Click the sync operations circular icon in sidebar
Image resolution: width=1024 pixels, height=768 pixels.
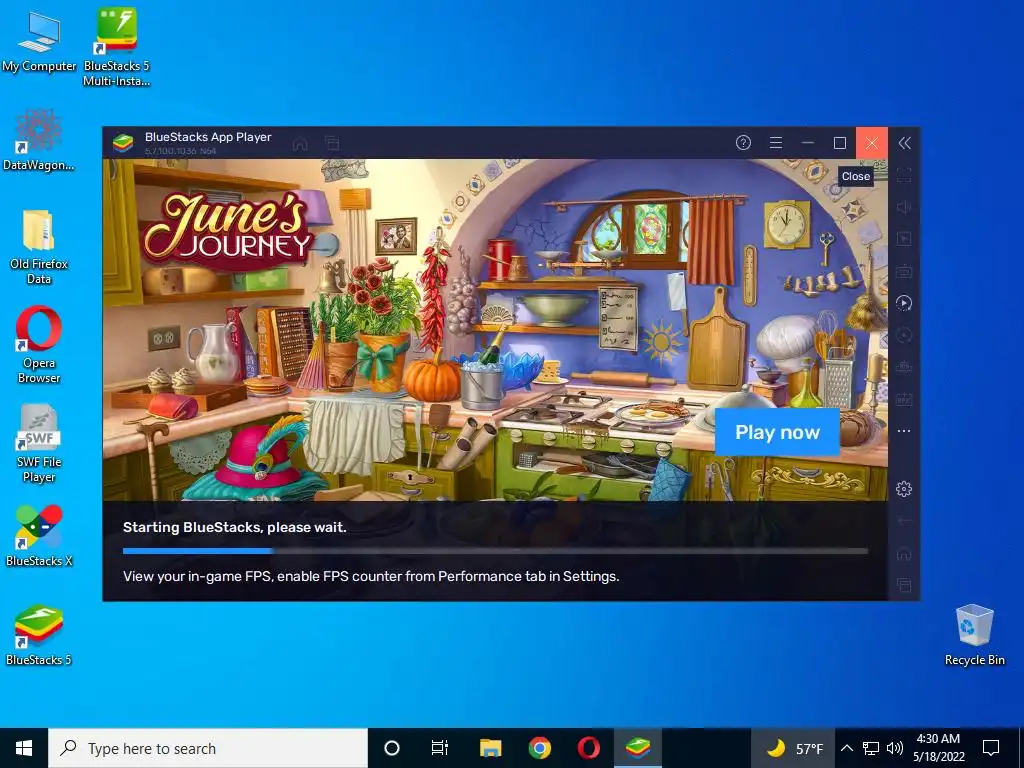[x=904, y=335]
